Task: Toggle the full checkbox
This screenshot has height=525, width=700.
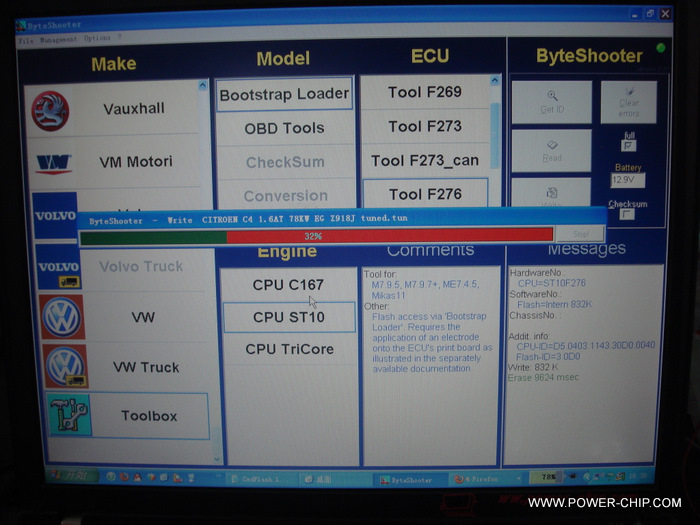Action: pyautogui.click(x=628, y=146)
